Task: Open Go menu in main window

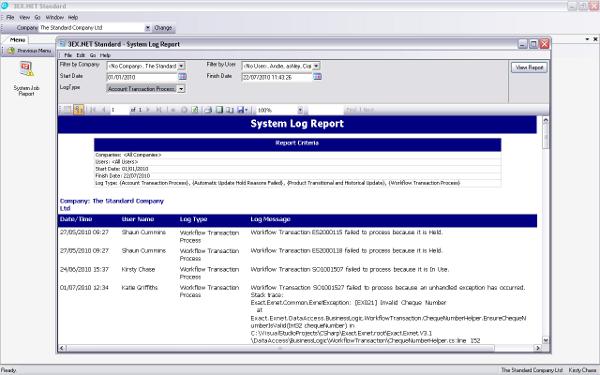Action: (x=38, y=17)
